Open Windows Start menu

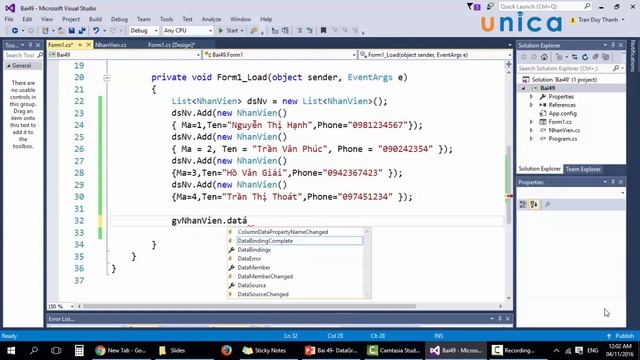[x=11, y=351]
